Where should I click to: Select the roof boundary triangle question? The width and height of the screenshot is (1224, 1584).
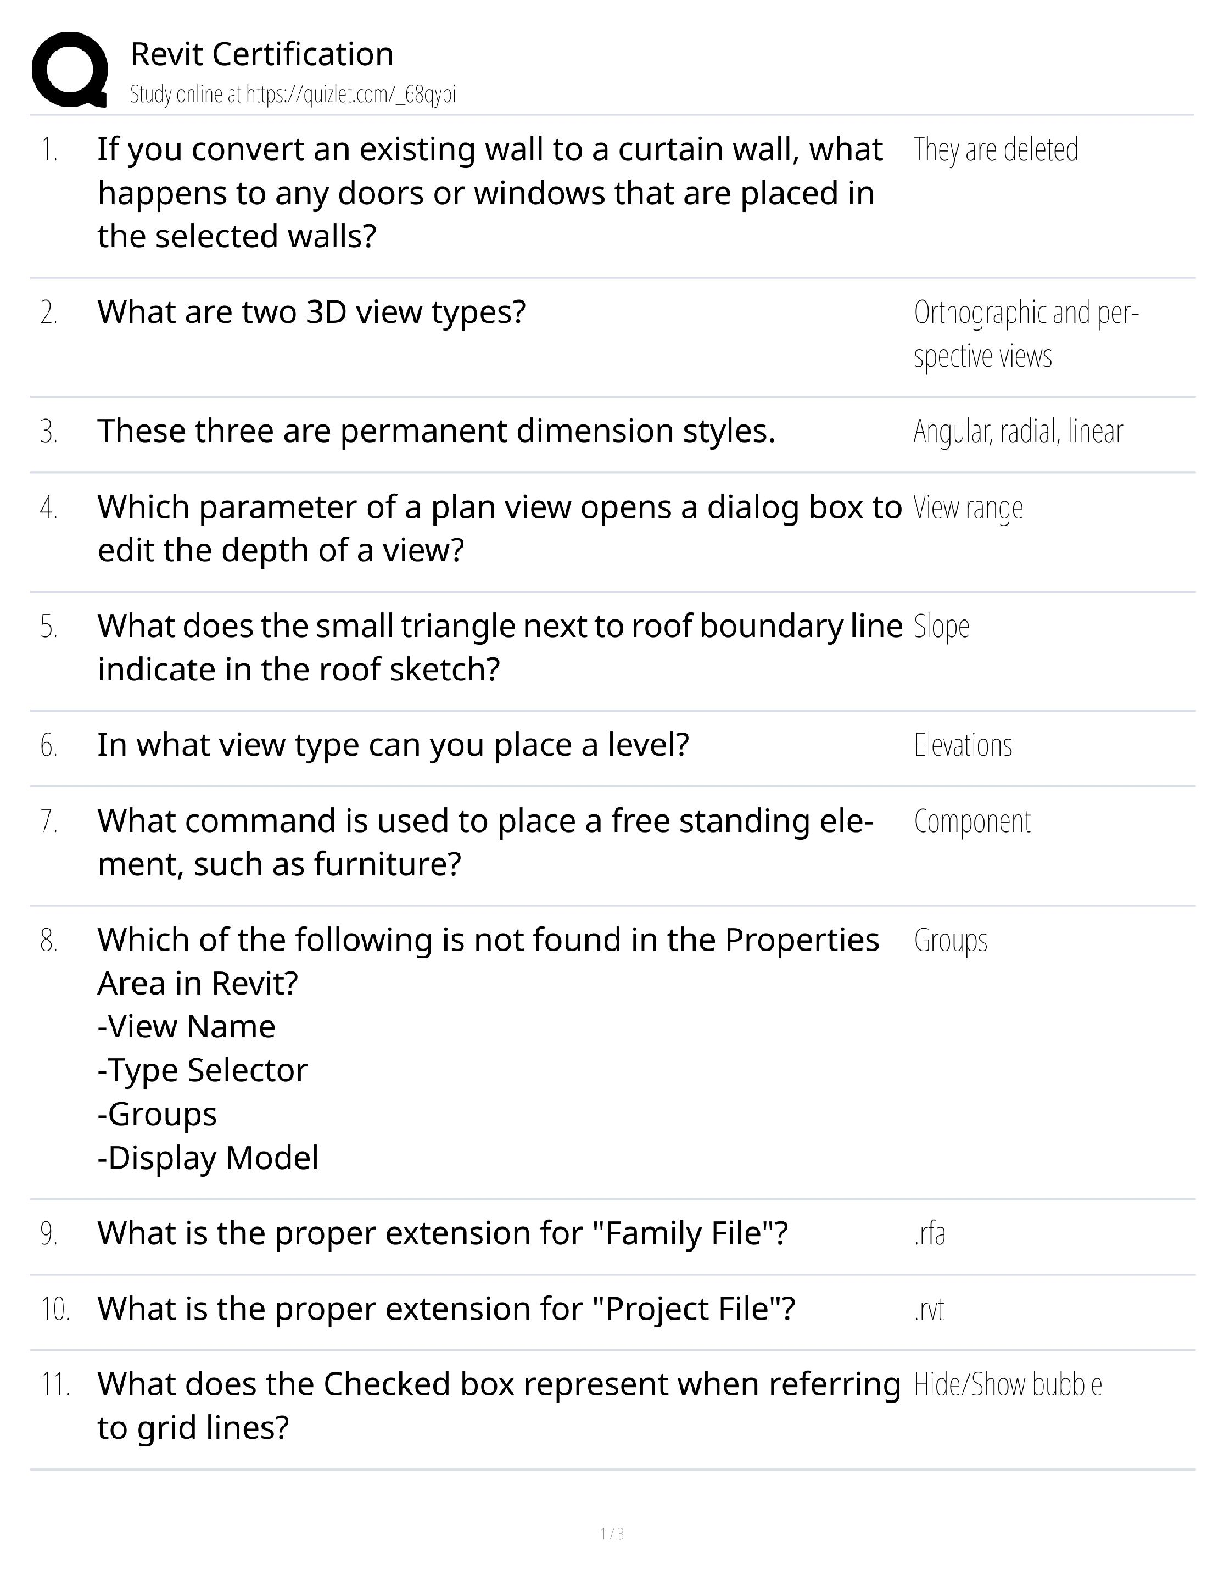pos(499,647)
